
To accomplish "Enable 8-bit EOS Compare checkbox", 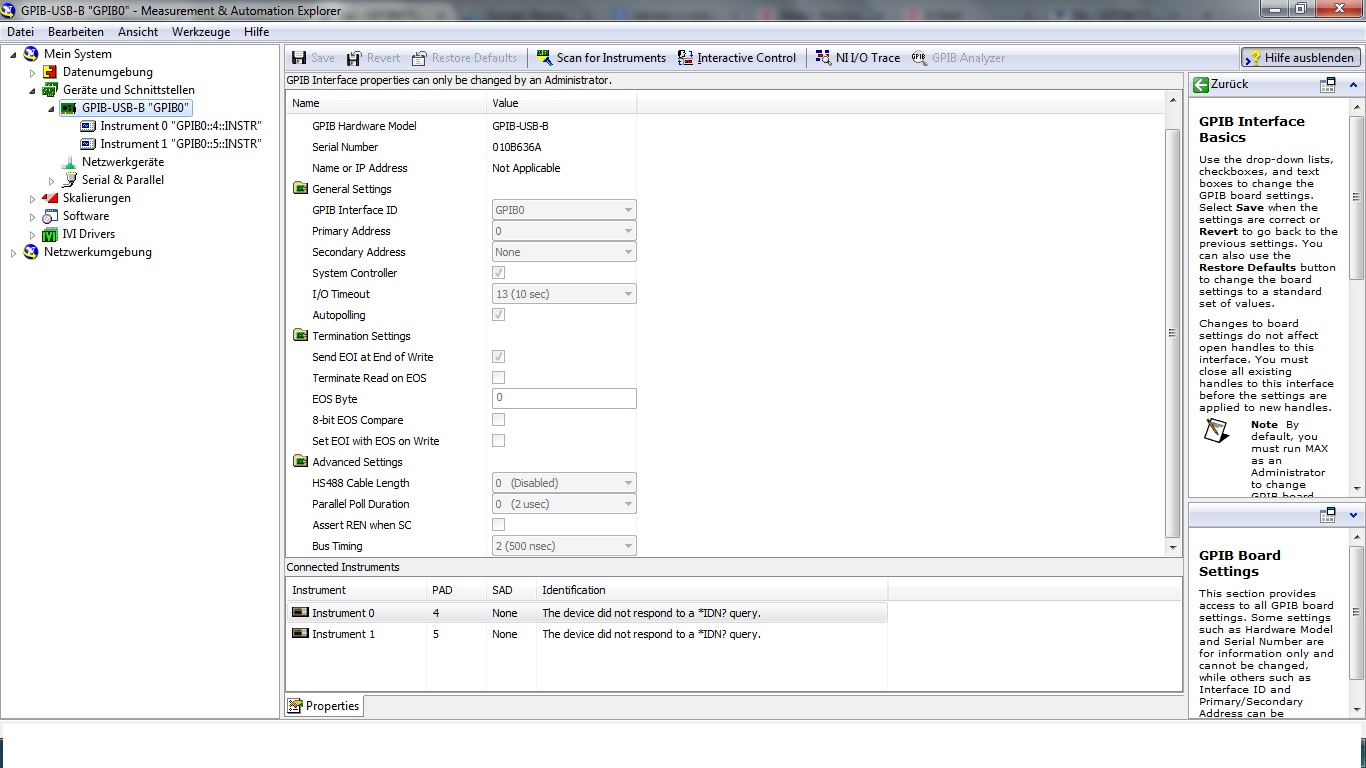I will point(498,420).
